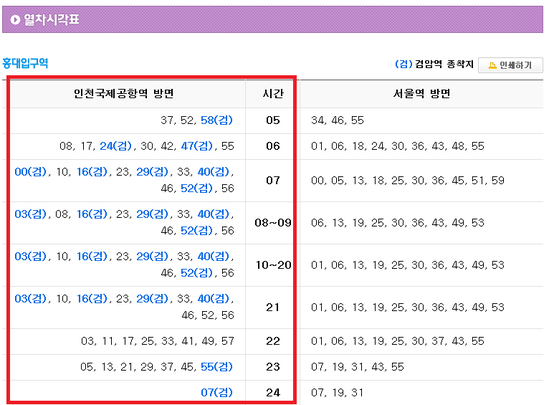
Task: Click the 40(검) entry in the 21 row
Action: tap(213, 299)
